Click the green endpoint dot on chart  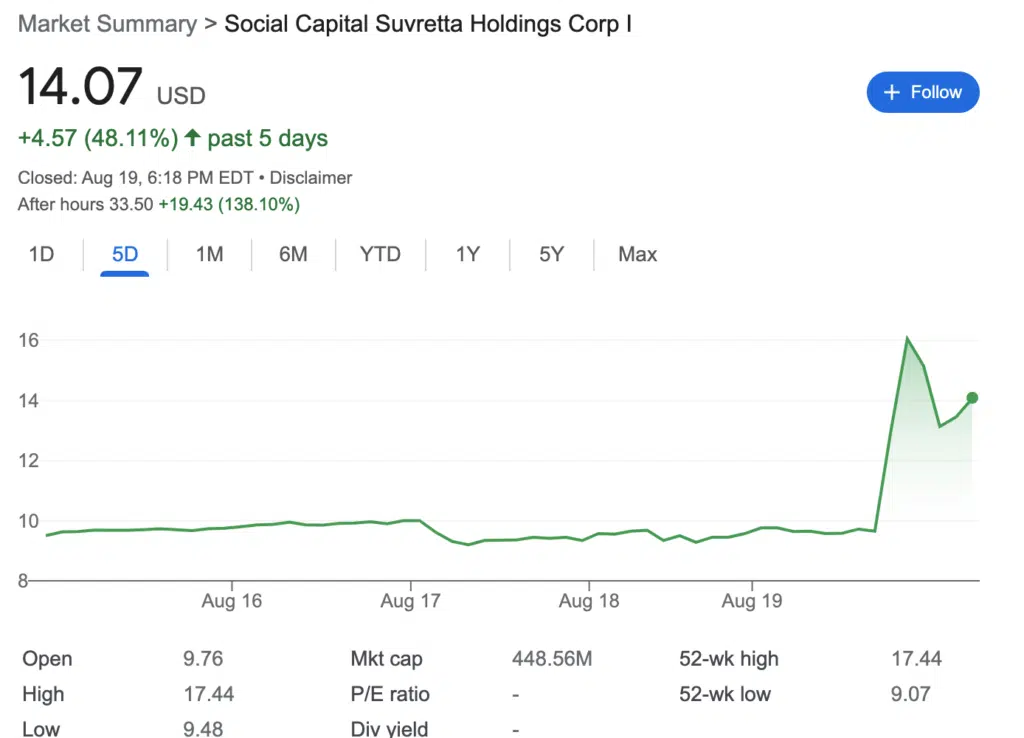(x=972, y=398)
